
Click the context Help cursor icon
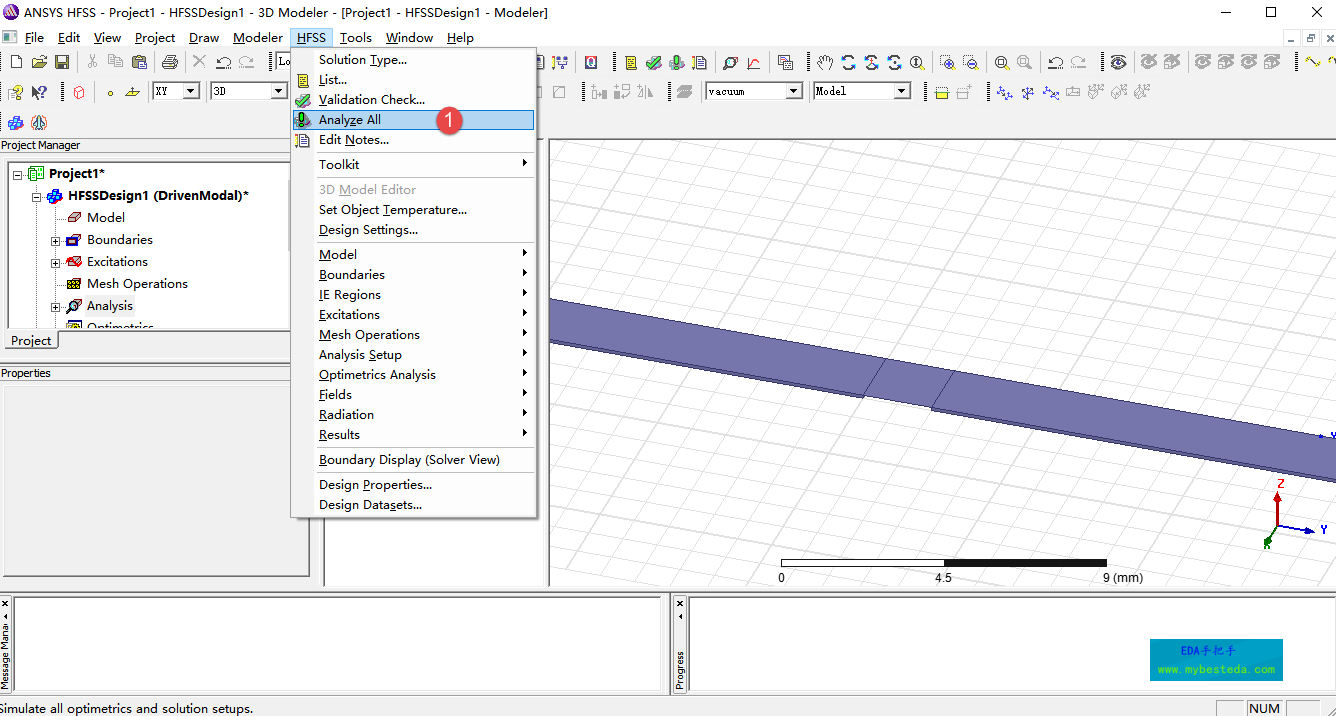point(39,92)
